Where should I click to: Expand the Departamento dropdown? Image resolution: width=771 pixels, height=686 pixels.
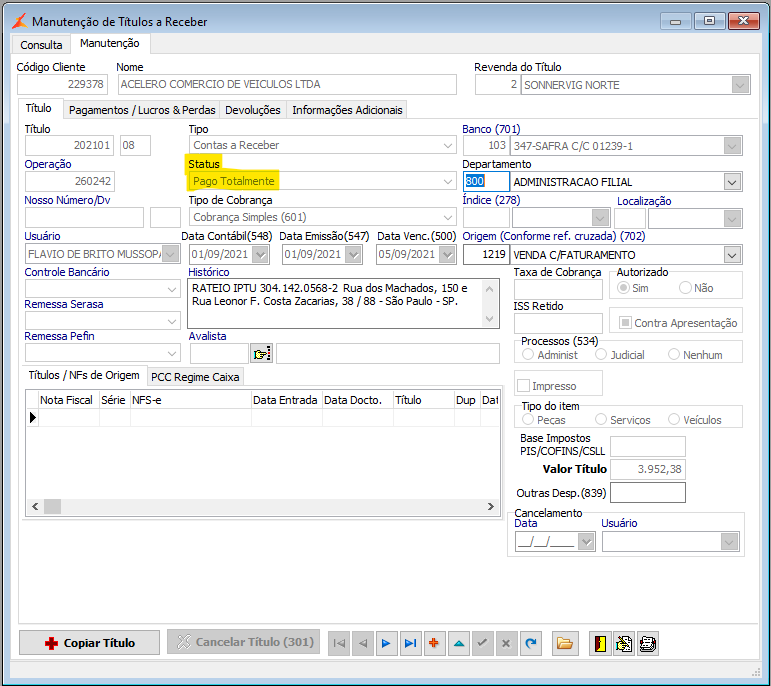pos(732,182)
